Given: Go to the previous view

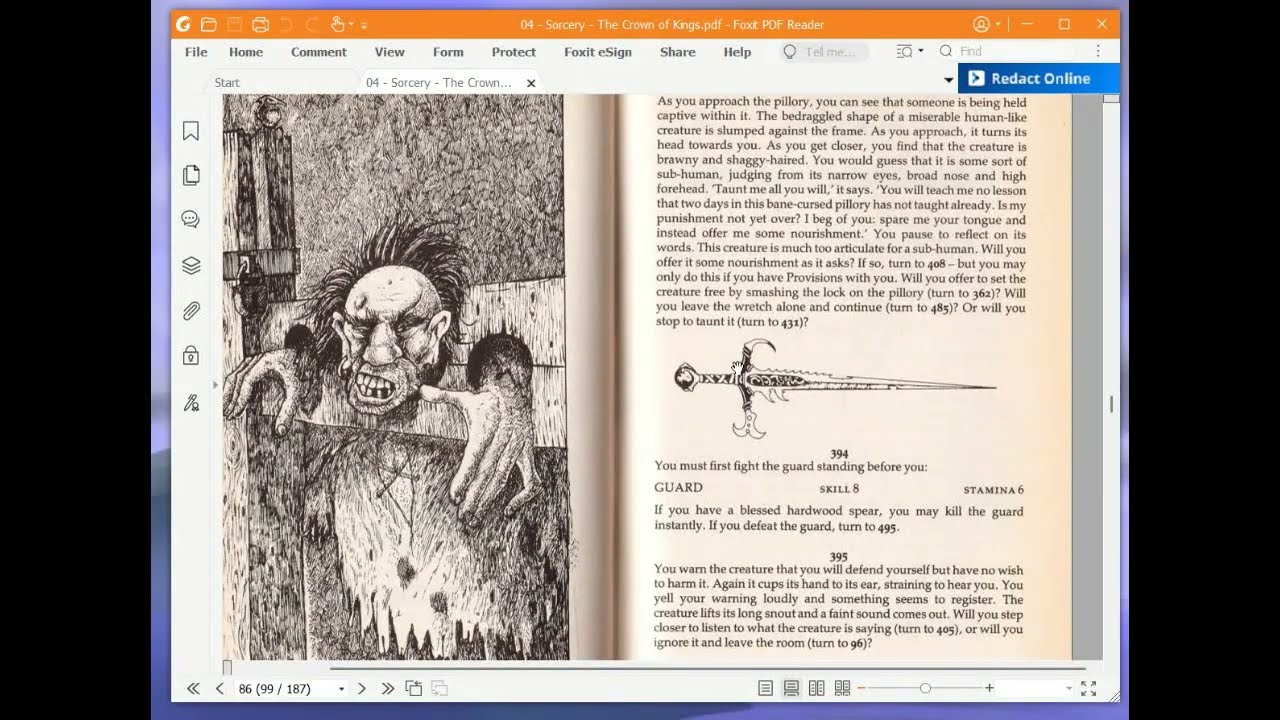Looking at the screenshot, I should click(413, 688).
